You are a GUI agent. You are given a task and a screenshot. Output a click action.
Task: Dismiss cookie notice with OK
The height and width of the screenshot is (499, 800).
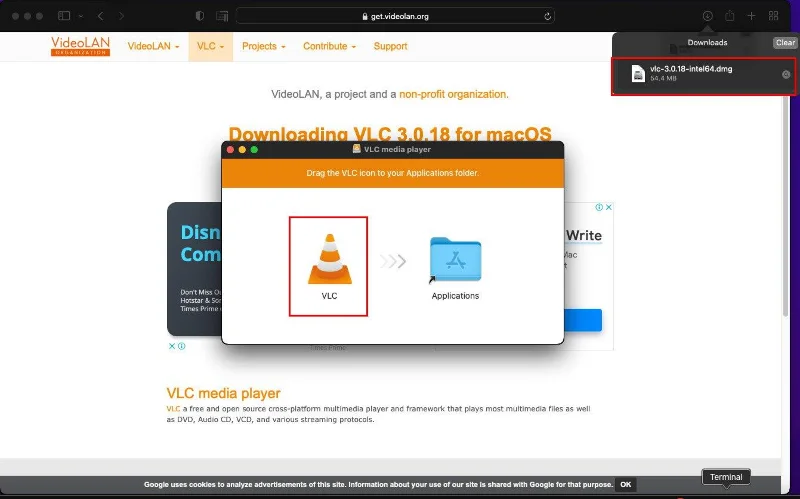click(x=626, y=484)
